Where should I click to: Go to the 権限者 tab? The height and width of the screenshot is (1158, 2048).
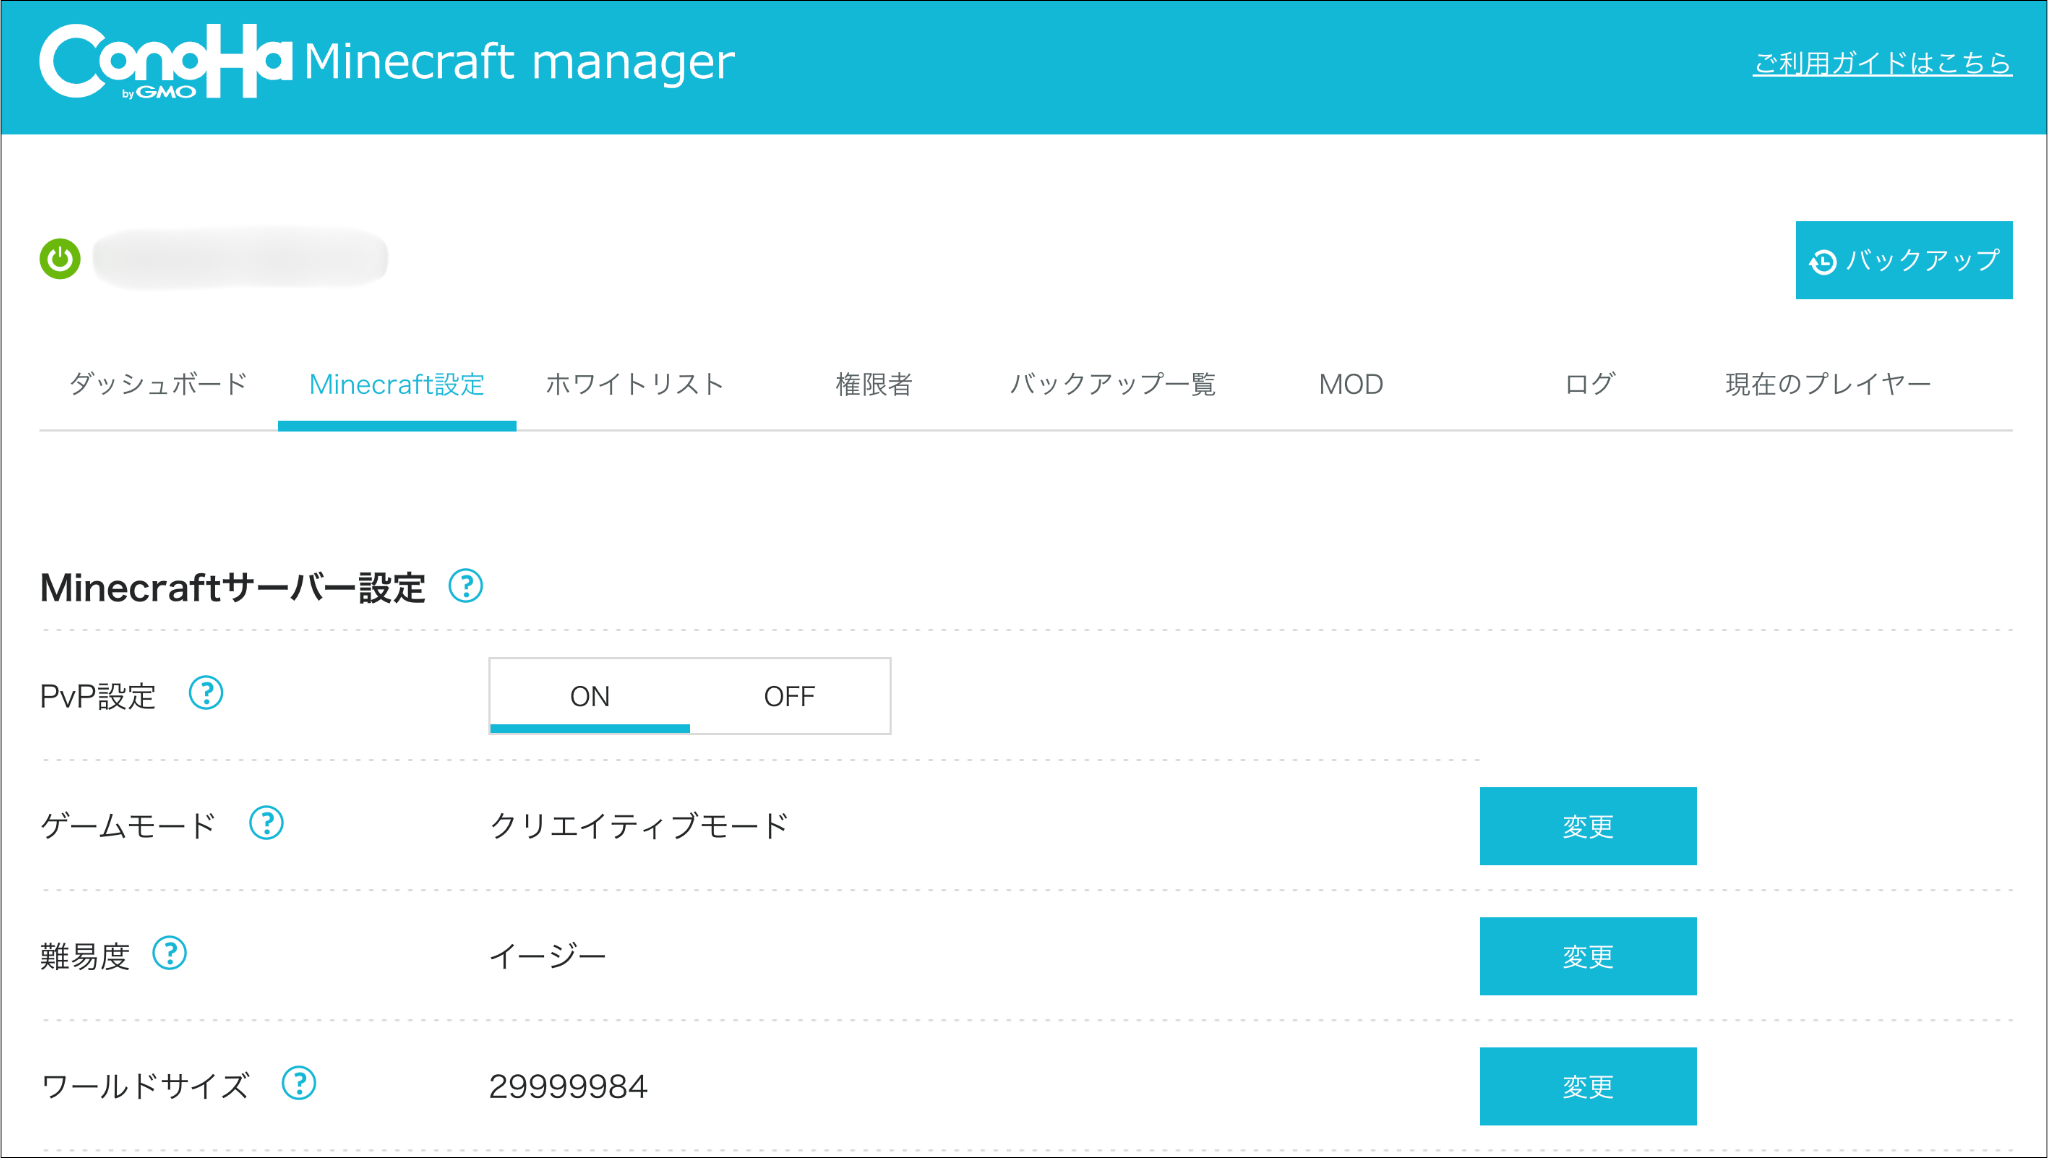(x=874, y=384)
